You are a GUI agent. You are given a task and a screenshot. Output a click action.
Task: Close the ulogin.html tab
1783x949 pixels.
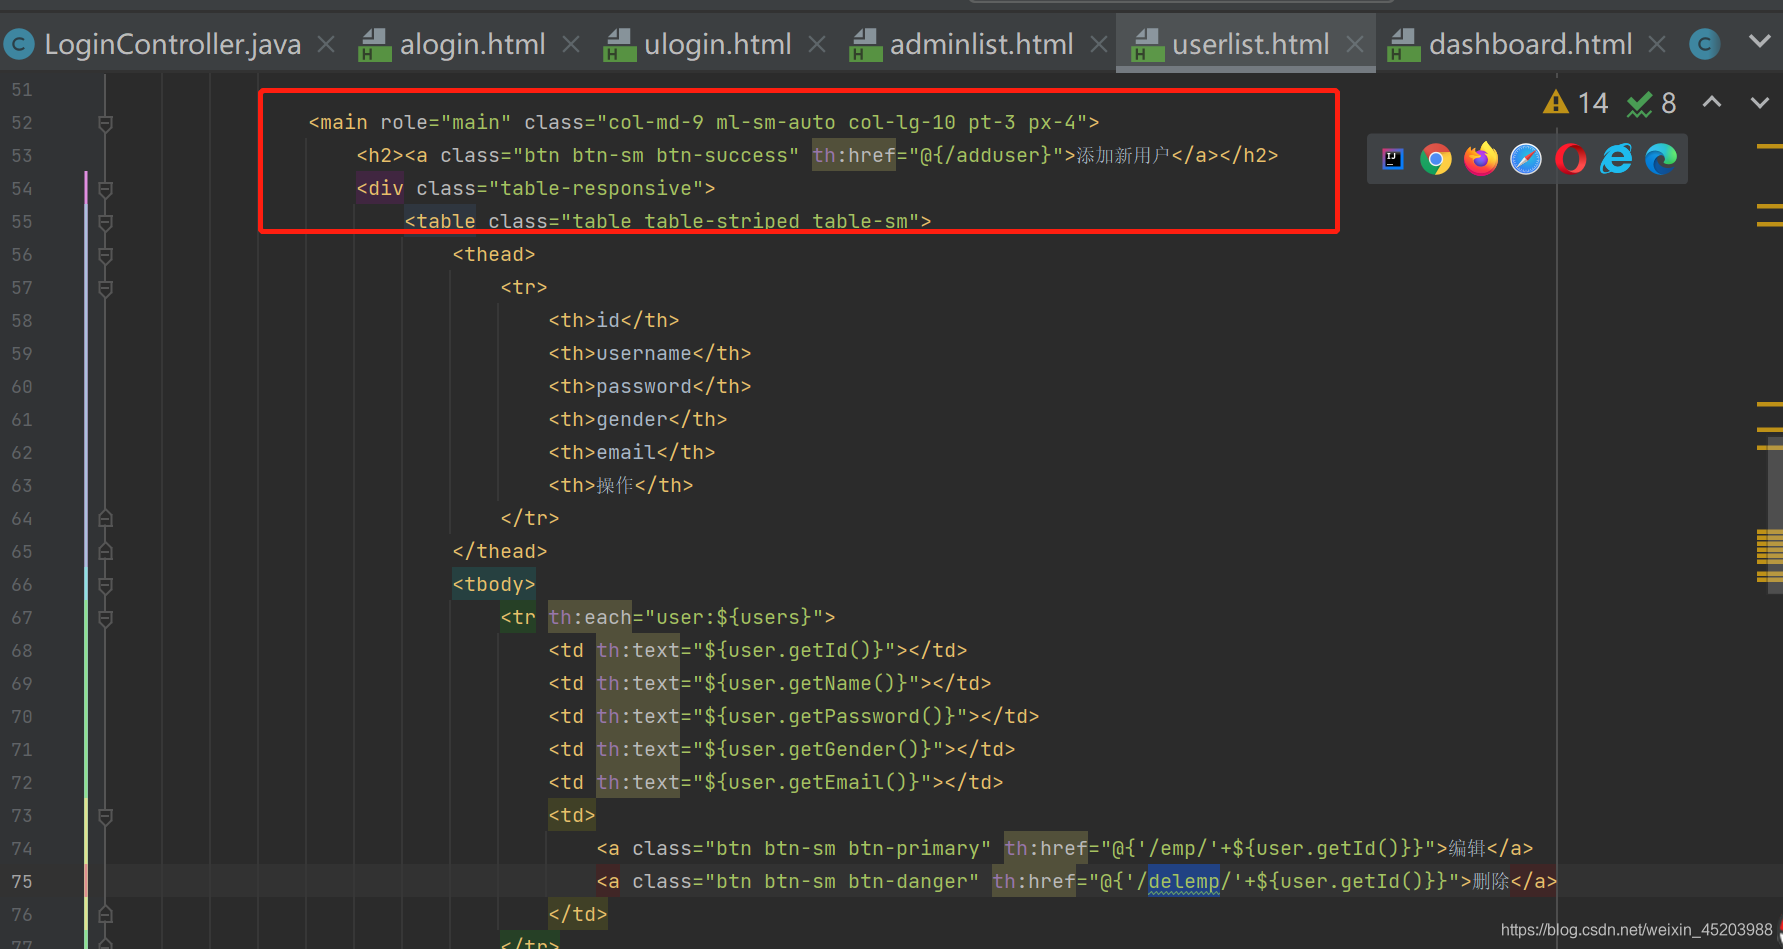click(x=817, y=44)
